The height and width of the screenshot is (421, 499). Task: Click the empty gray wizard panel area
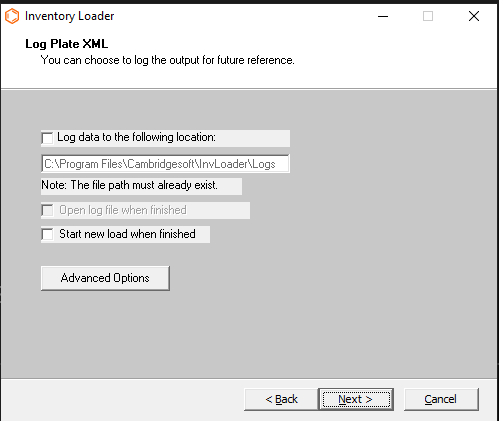[367, 233]
